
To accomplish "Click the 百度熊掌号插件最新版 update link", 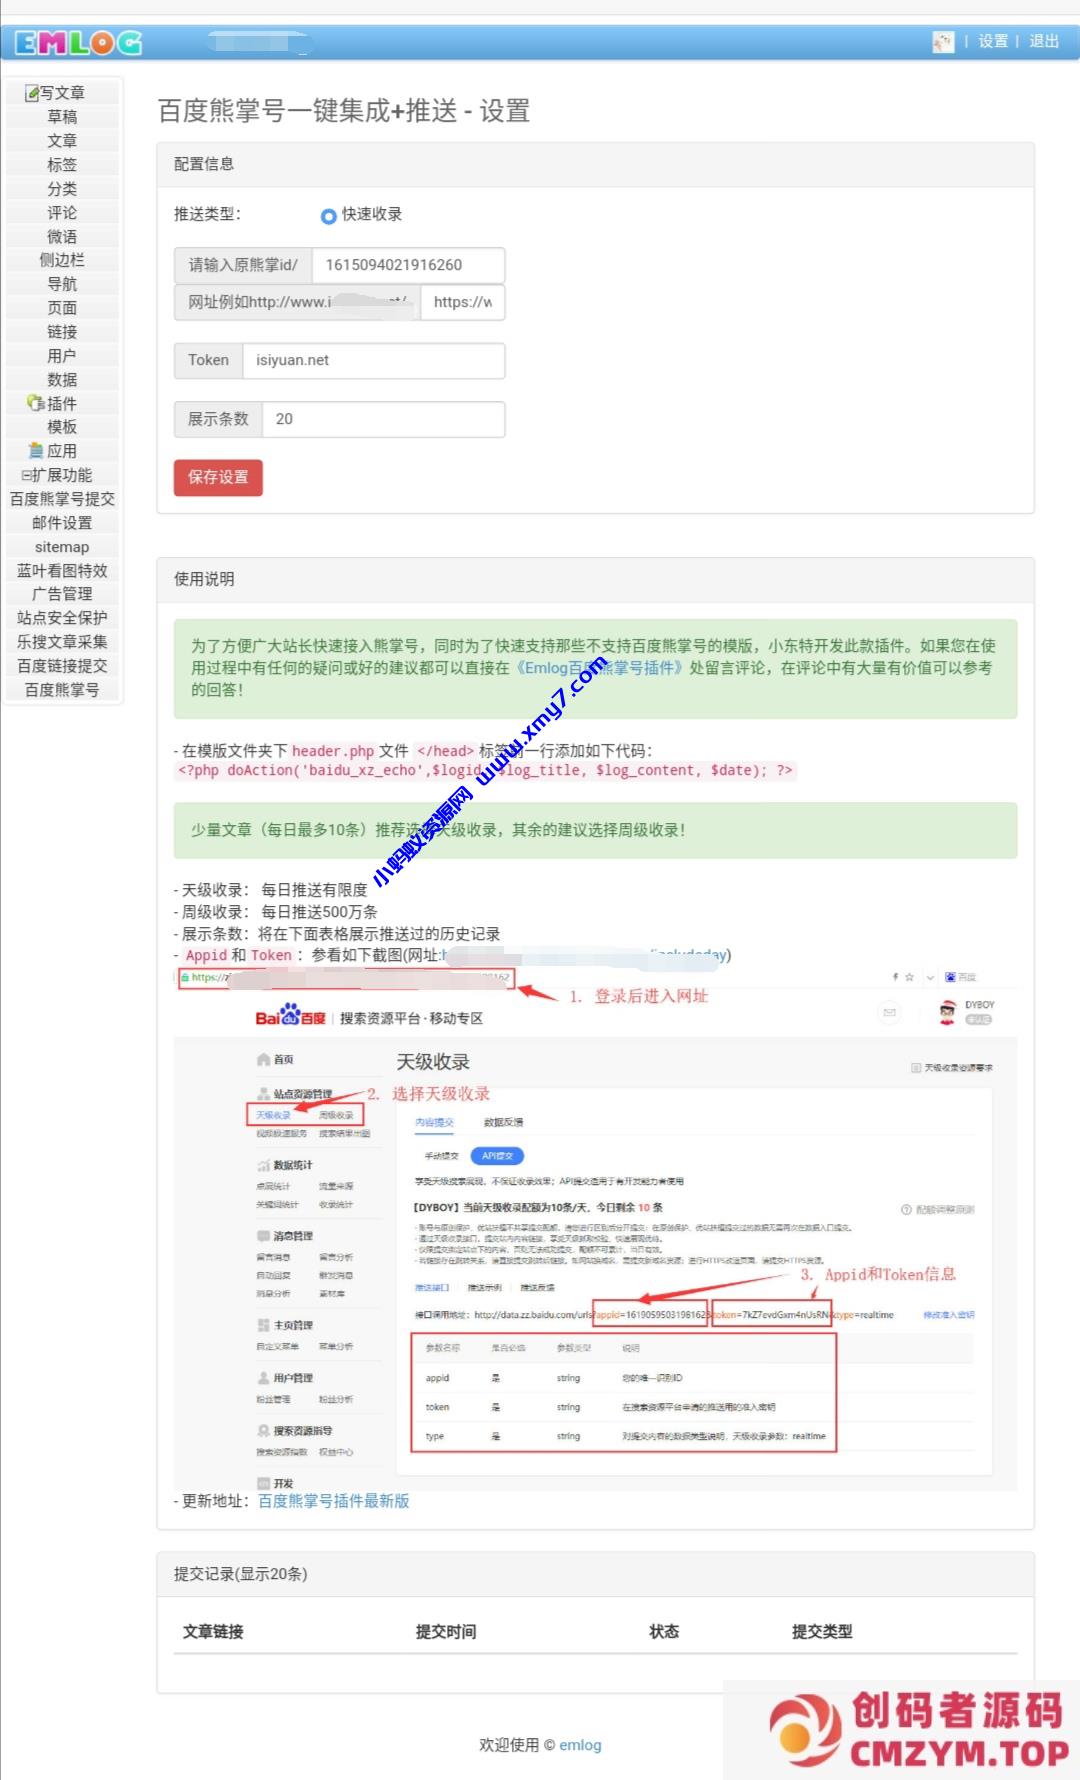I will pyautogui.click(x=333, y=1501).
